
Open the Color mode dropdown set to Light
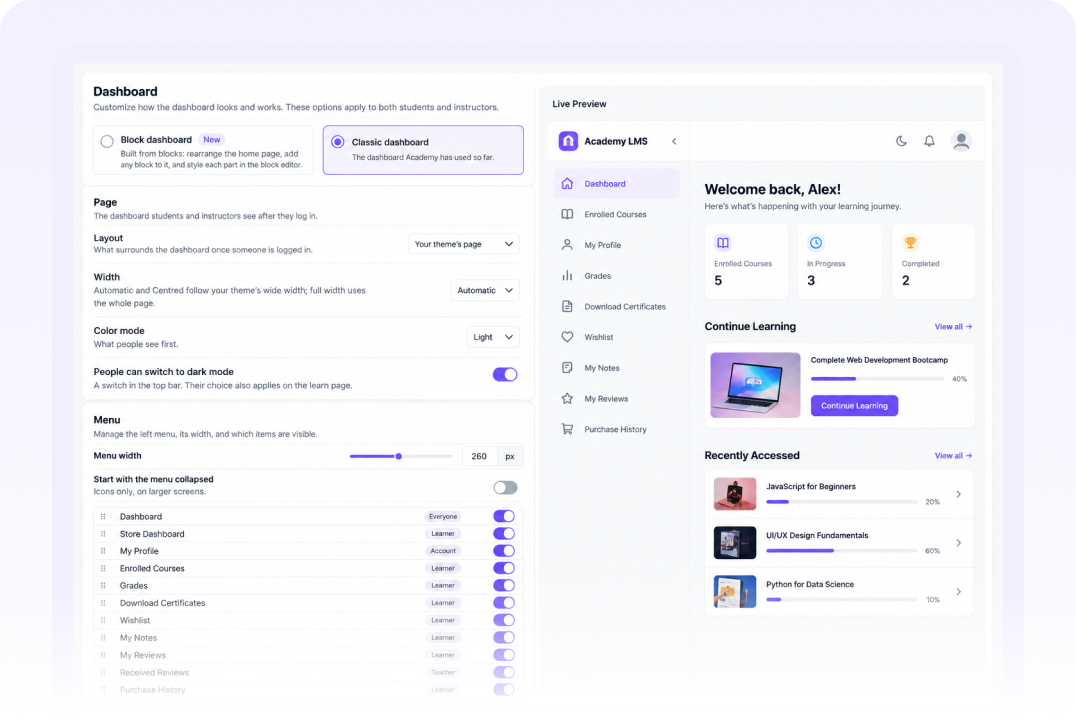[x=493, y=337]
